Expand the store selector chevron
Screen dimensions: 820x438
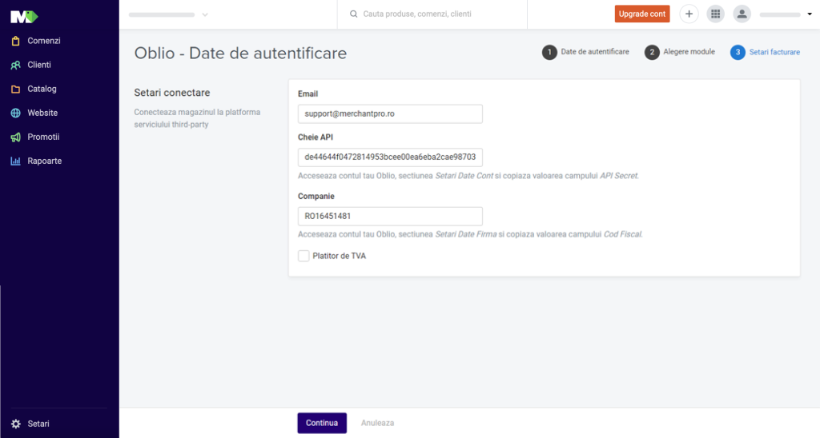coord(205,15)
